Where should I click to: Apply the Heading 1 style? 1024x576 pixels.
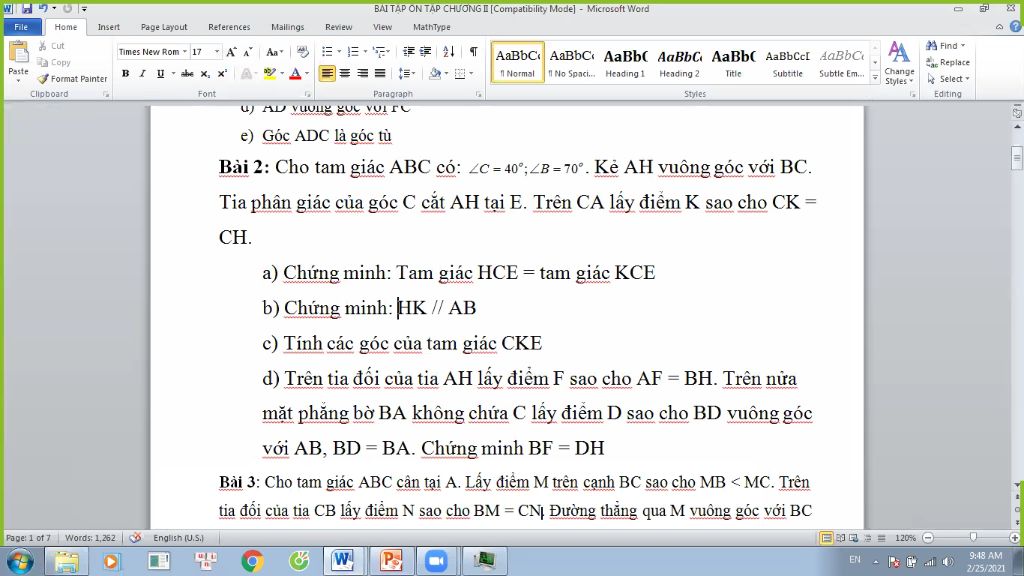tap(625, 63)
